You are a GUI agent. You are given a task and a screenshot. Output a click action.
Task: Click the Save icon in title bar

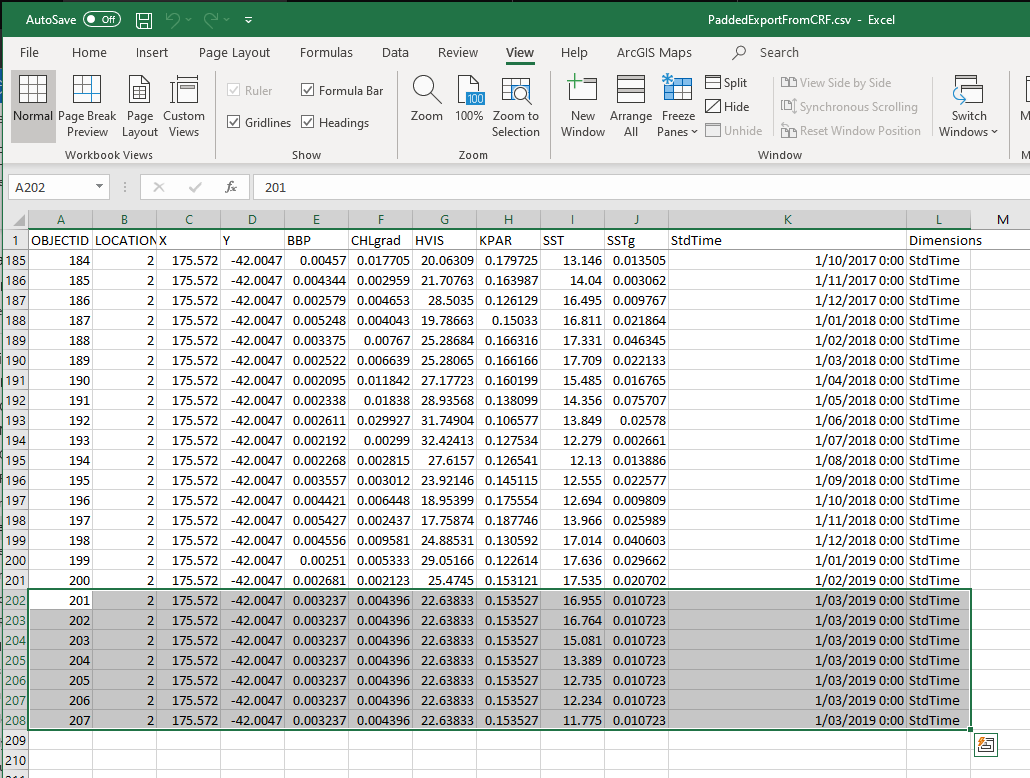pos(144,20)
